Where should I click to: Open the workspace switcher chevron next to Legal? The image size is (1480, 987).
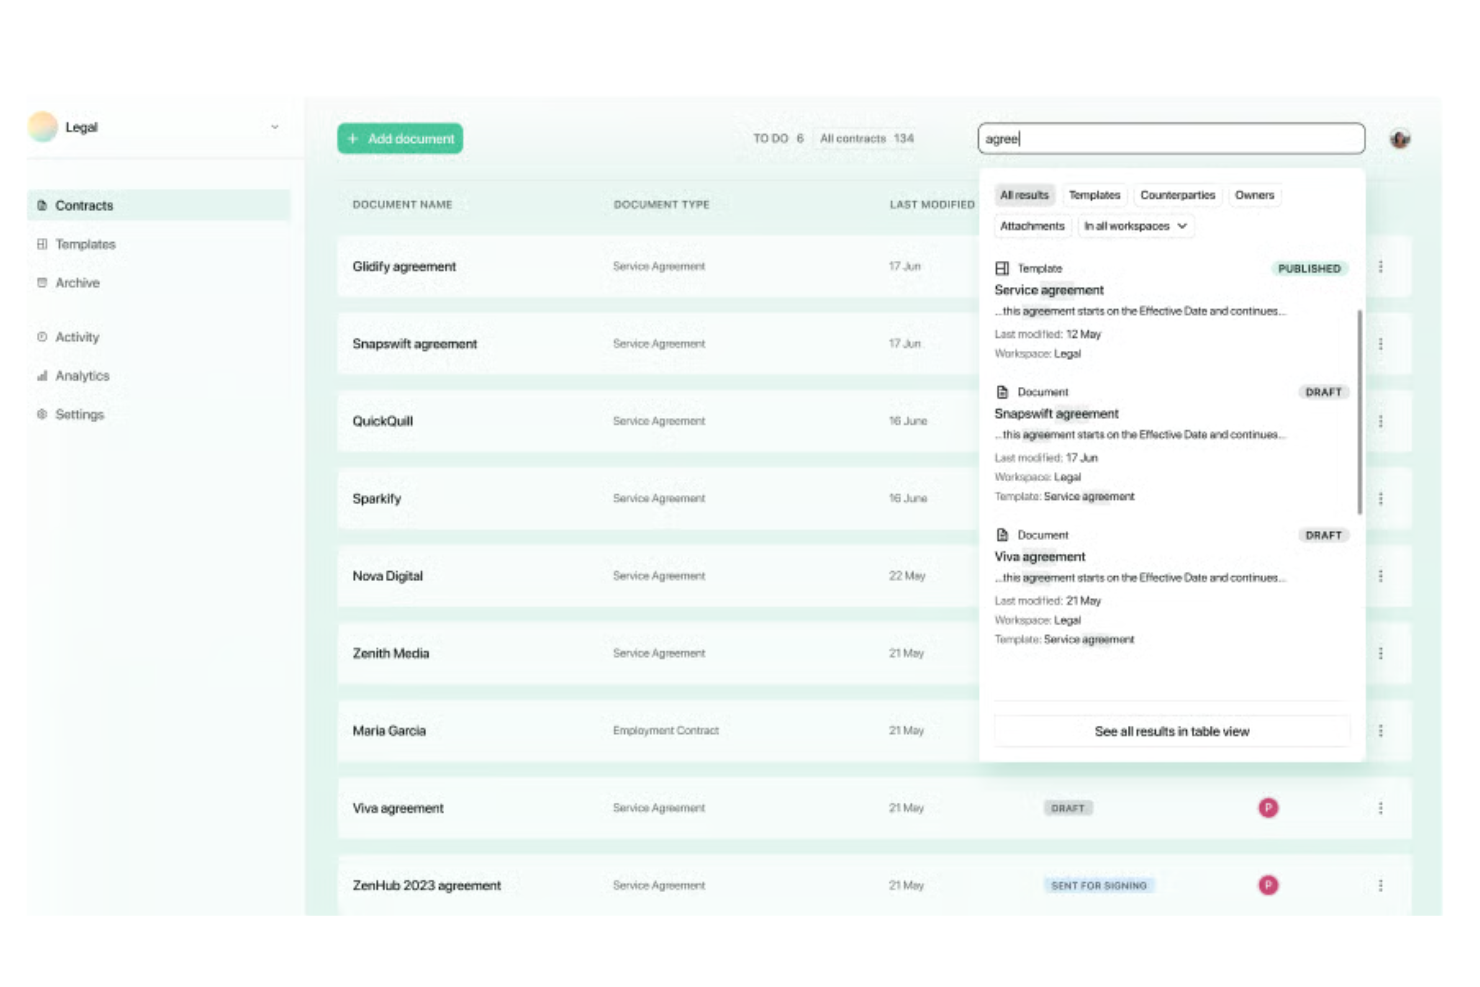pos(276,127)
